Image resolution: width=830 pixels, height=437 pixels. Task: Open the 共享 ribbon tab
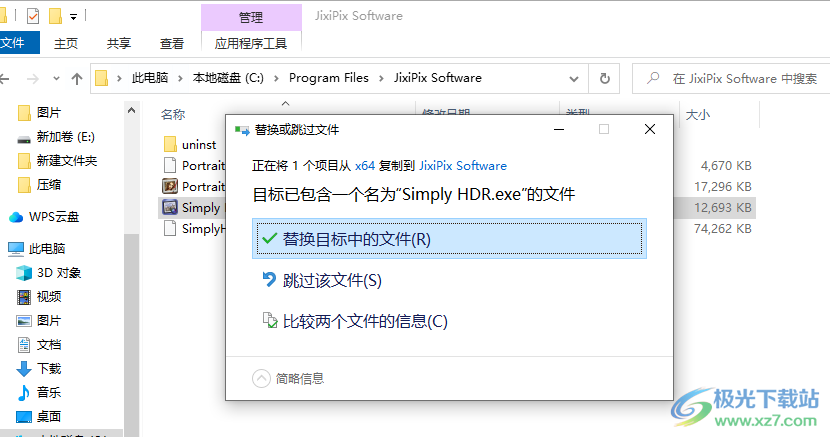click(x=119, y=43)
